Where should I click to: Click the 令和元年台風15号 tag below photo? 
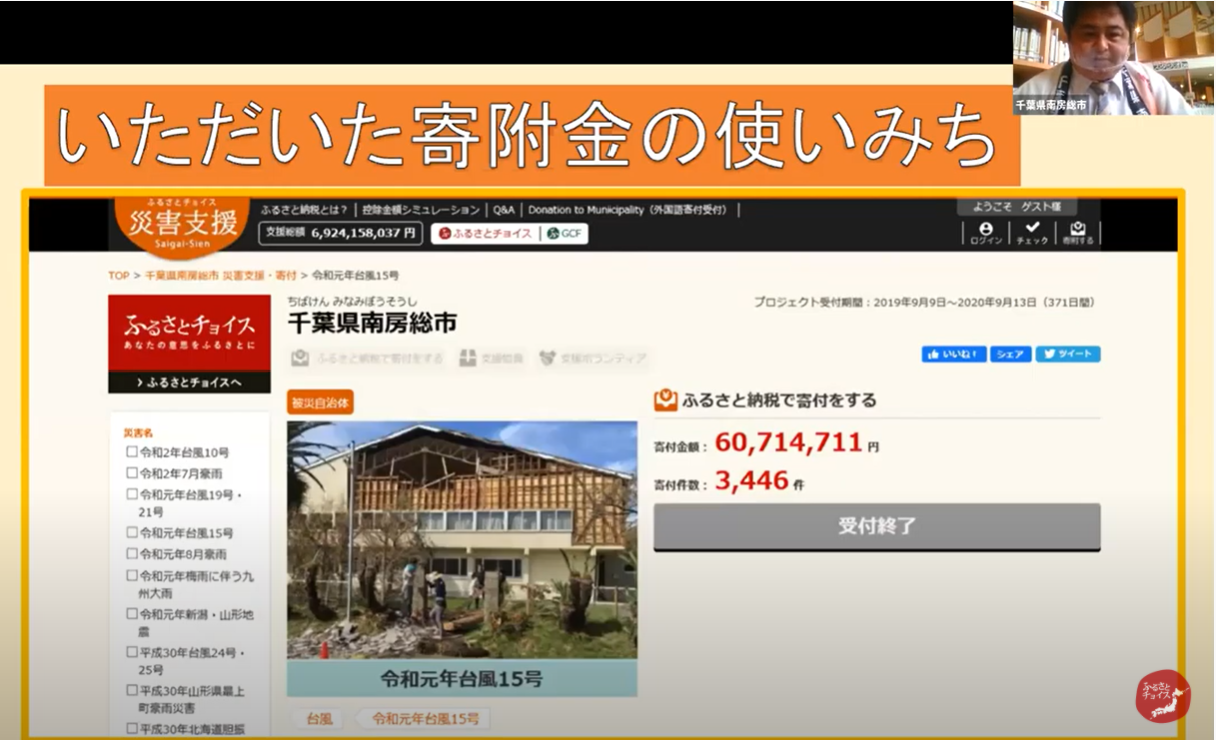coord(425,718)
